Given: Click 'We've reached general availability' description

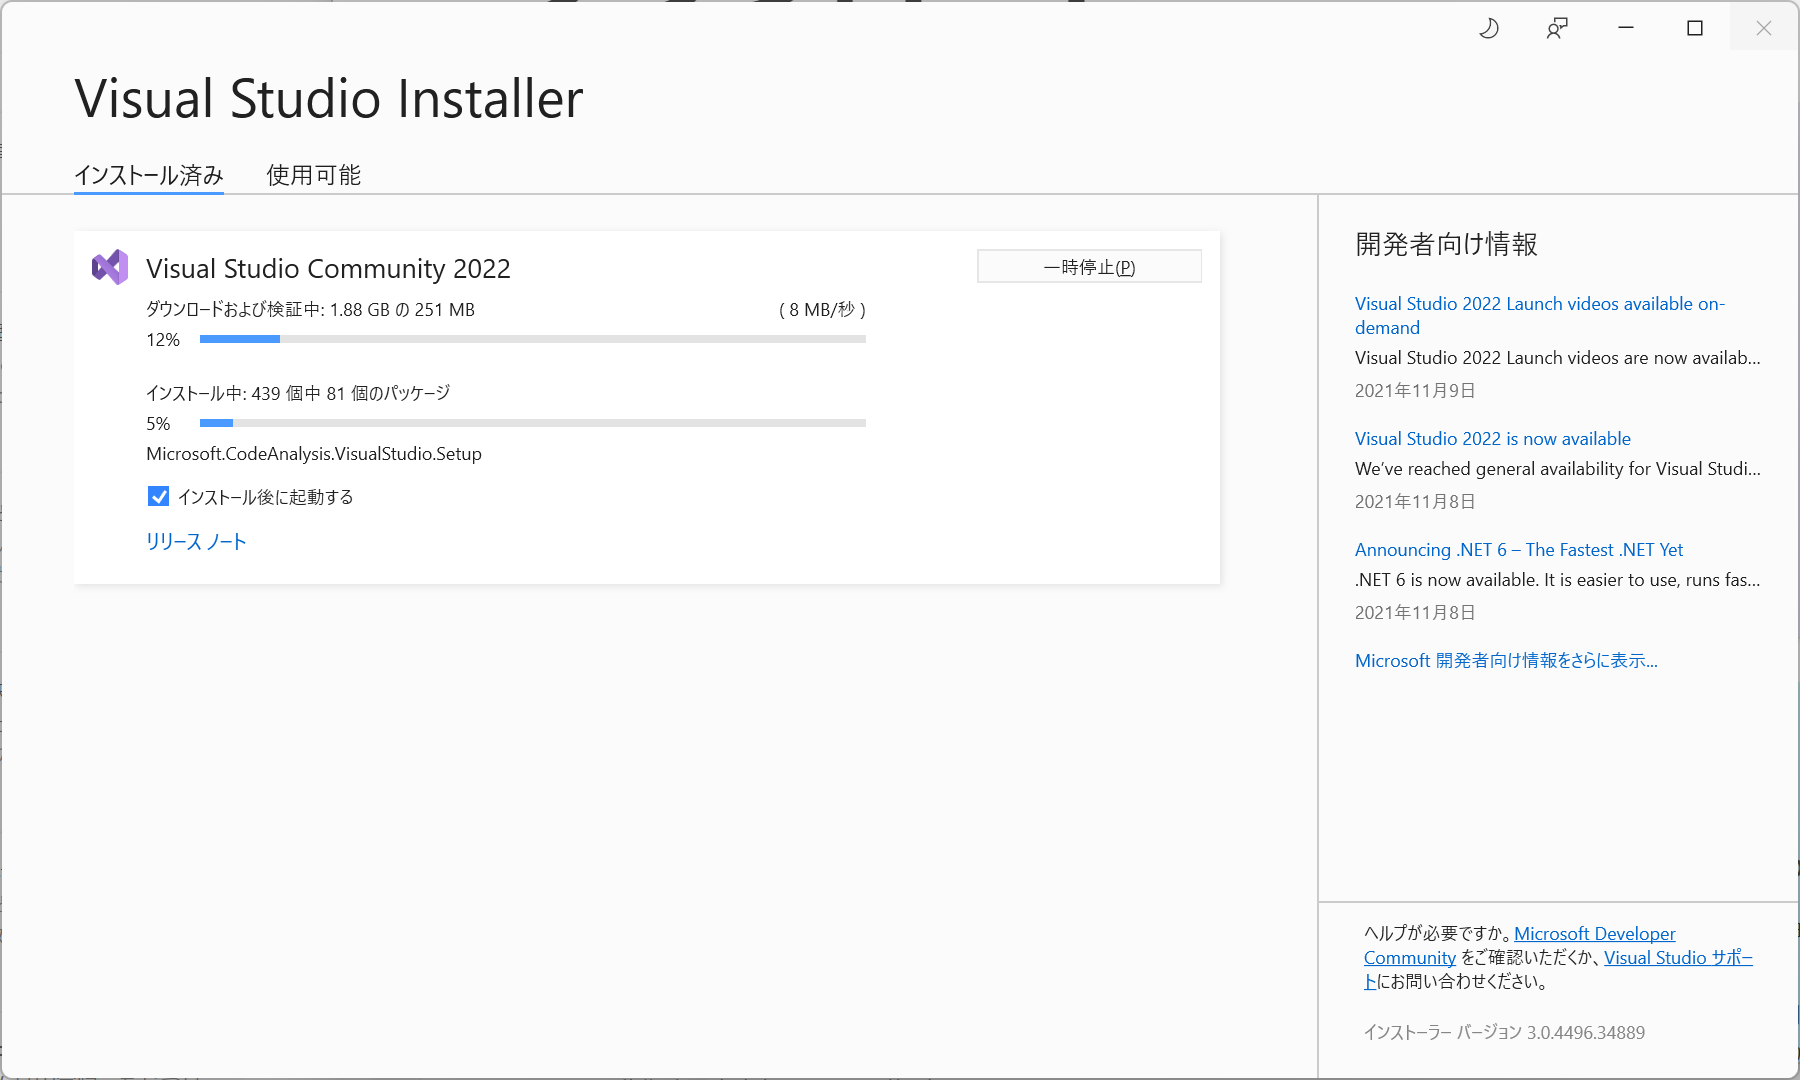Looking at the screenshot, I should [1557, 468].
